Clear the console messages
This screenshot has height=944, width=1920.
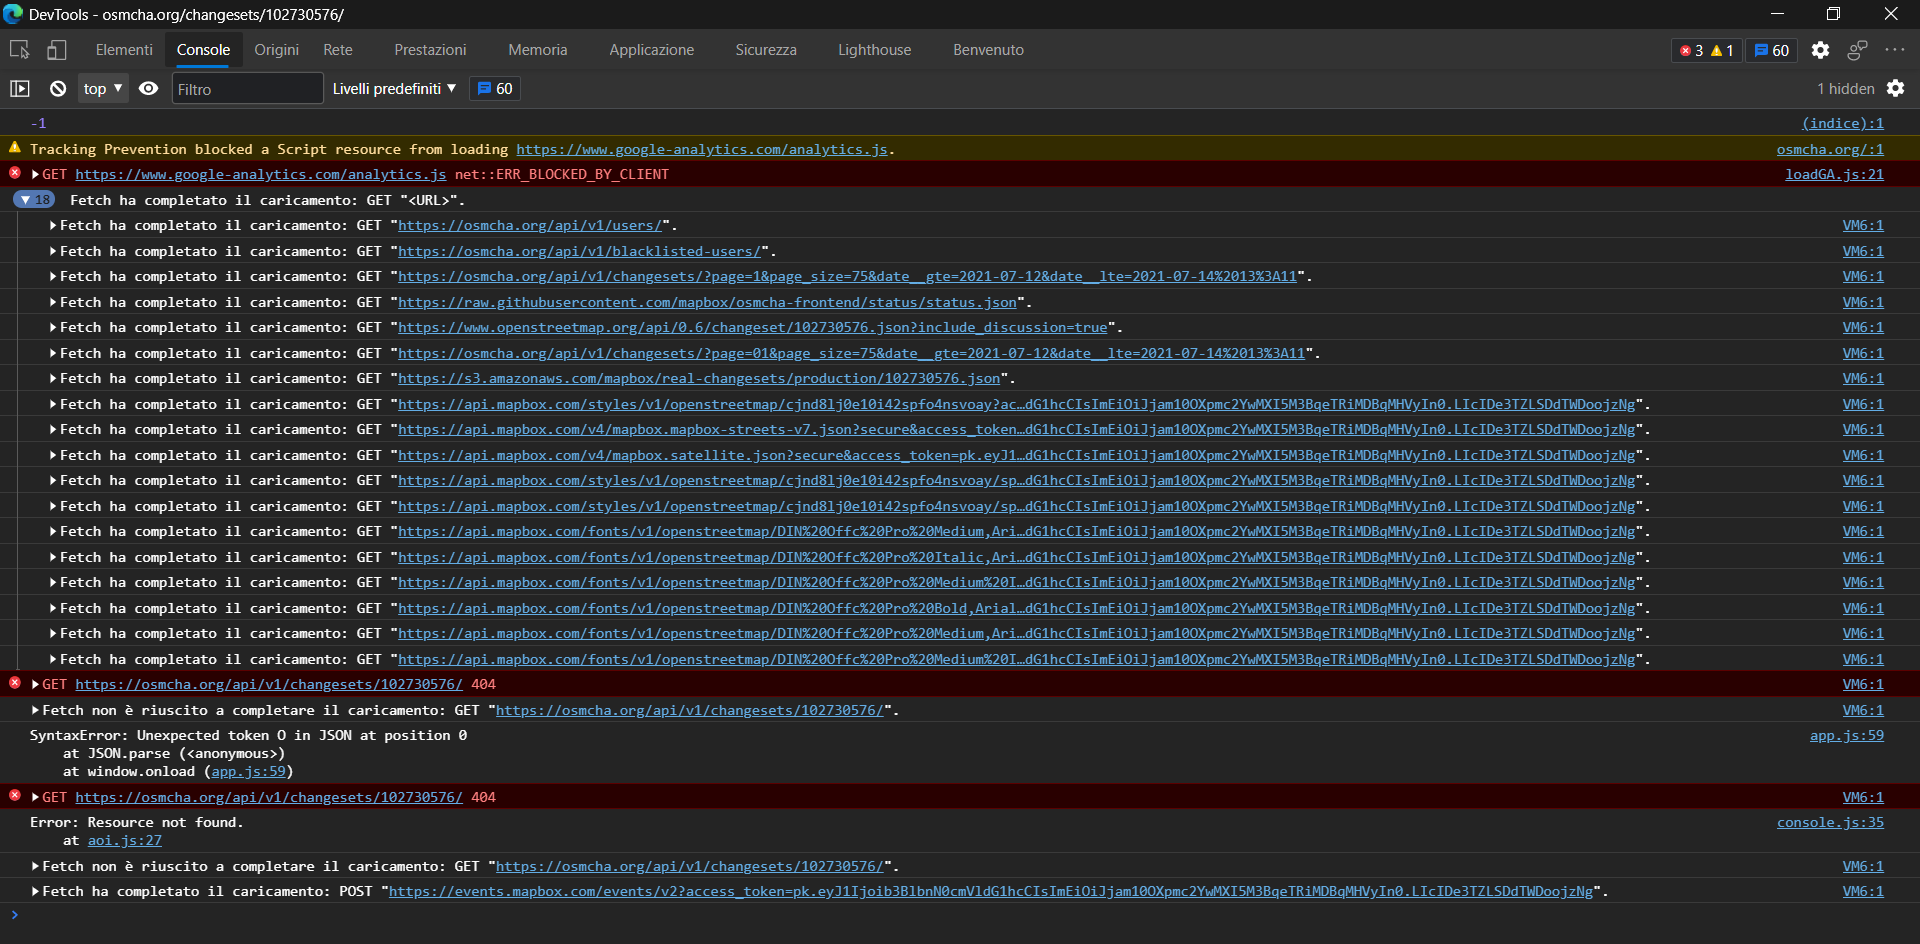coord(57,88)
